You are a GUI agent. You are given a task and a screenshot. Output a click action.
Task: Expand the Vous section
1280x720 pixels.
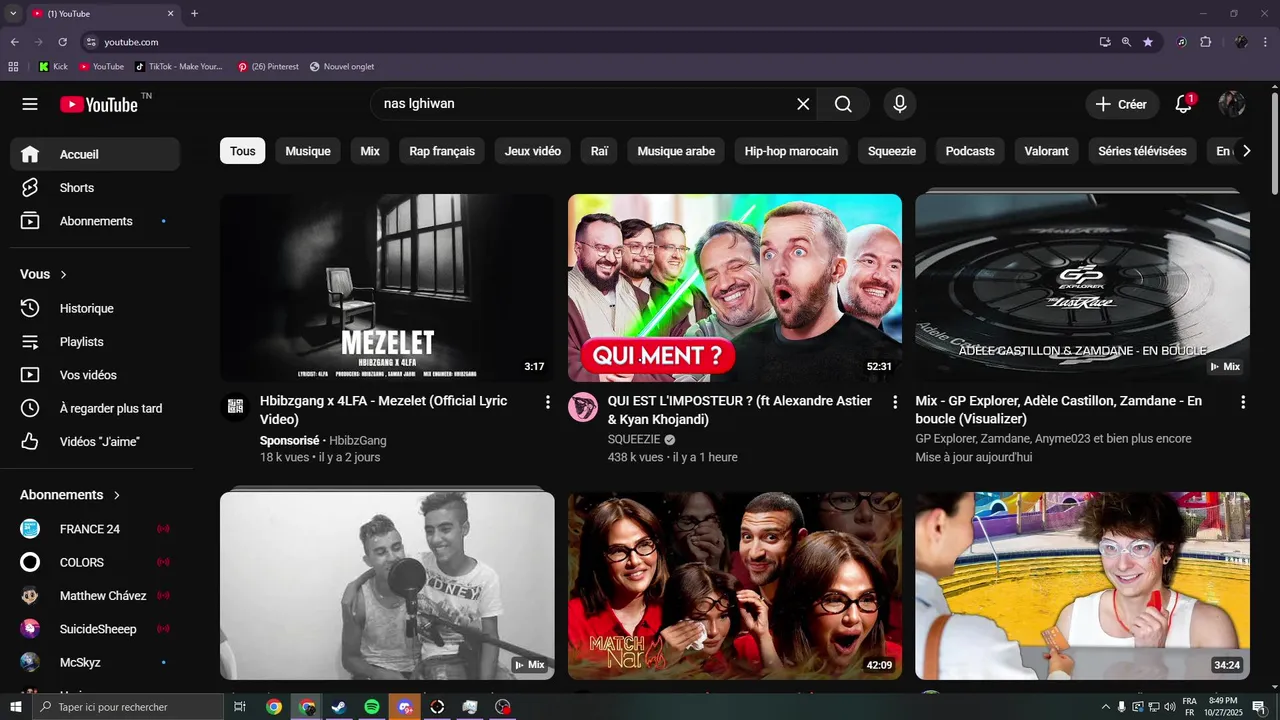point(44,274)
